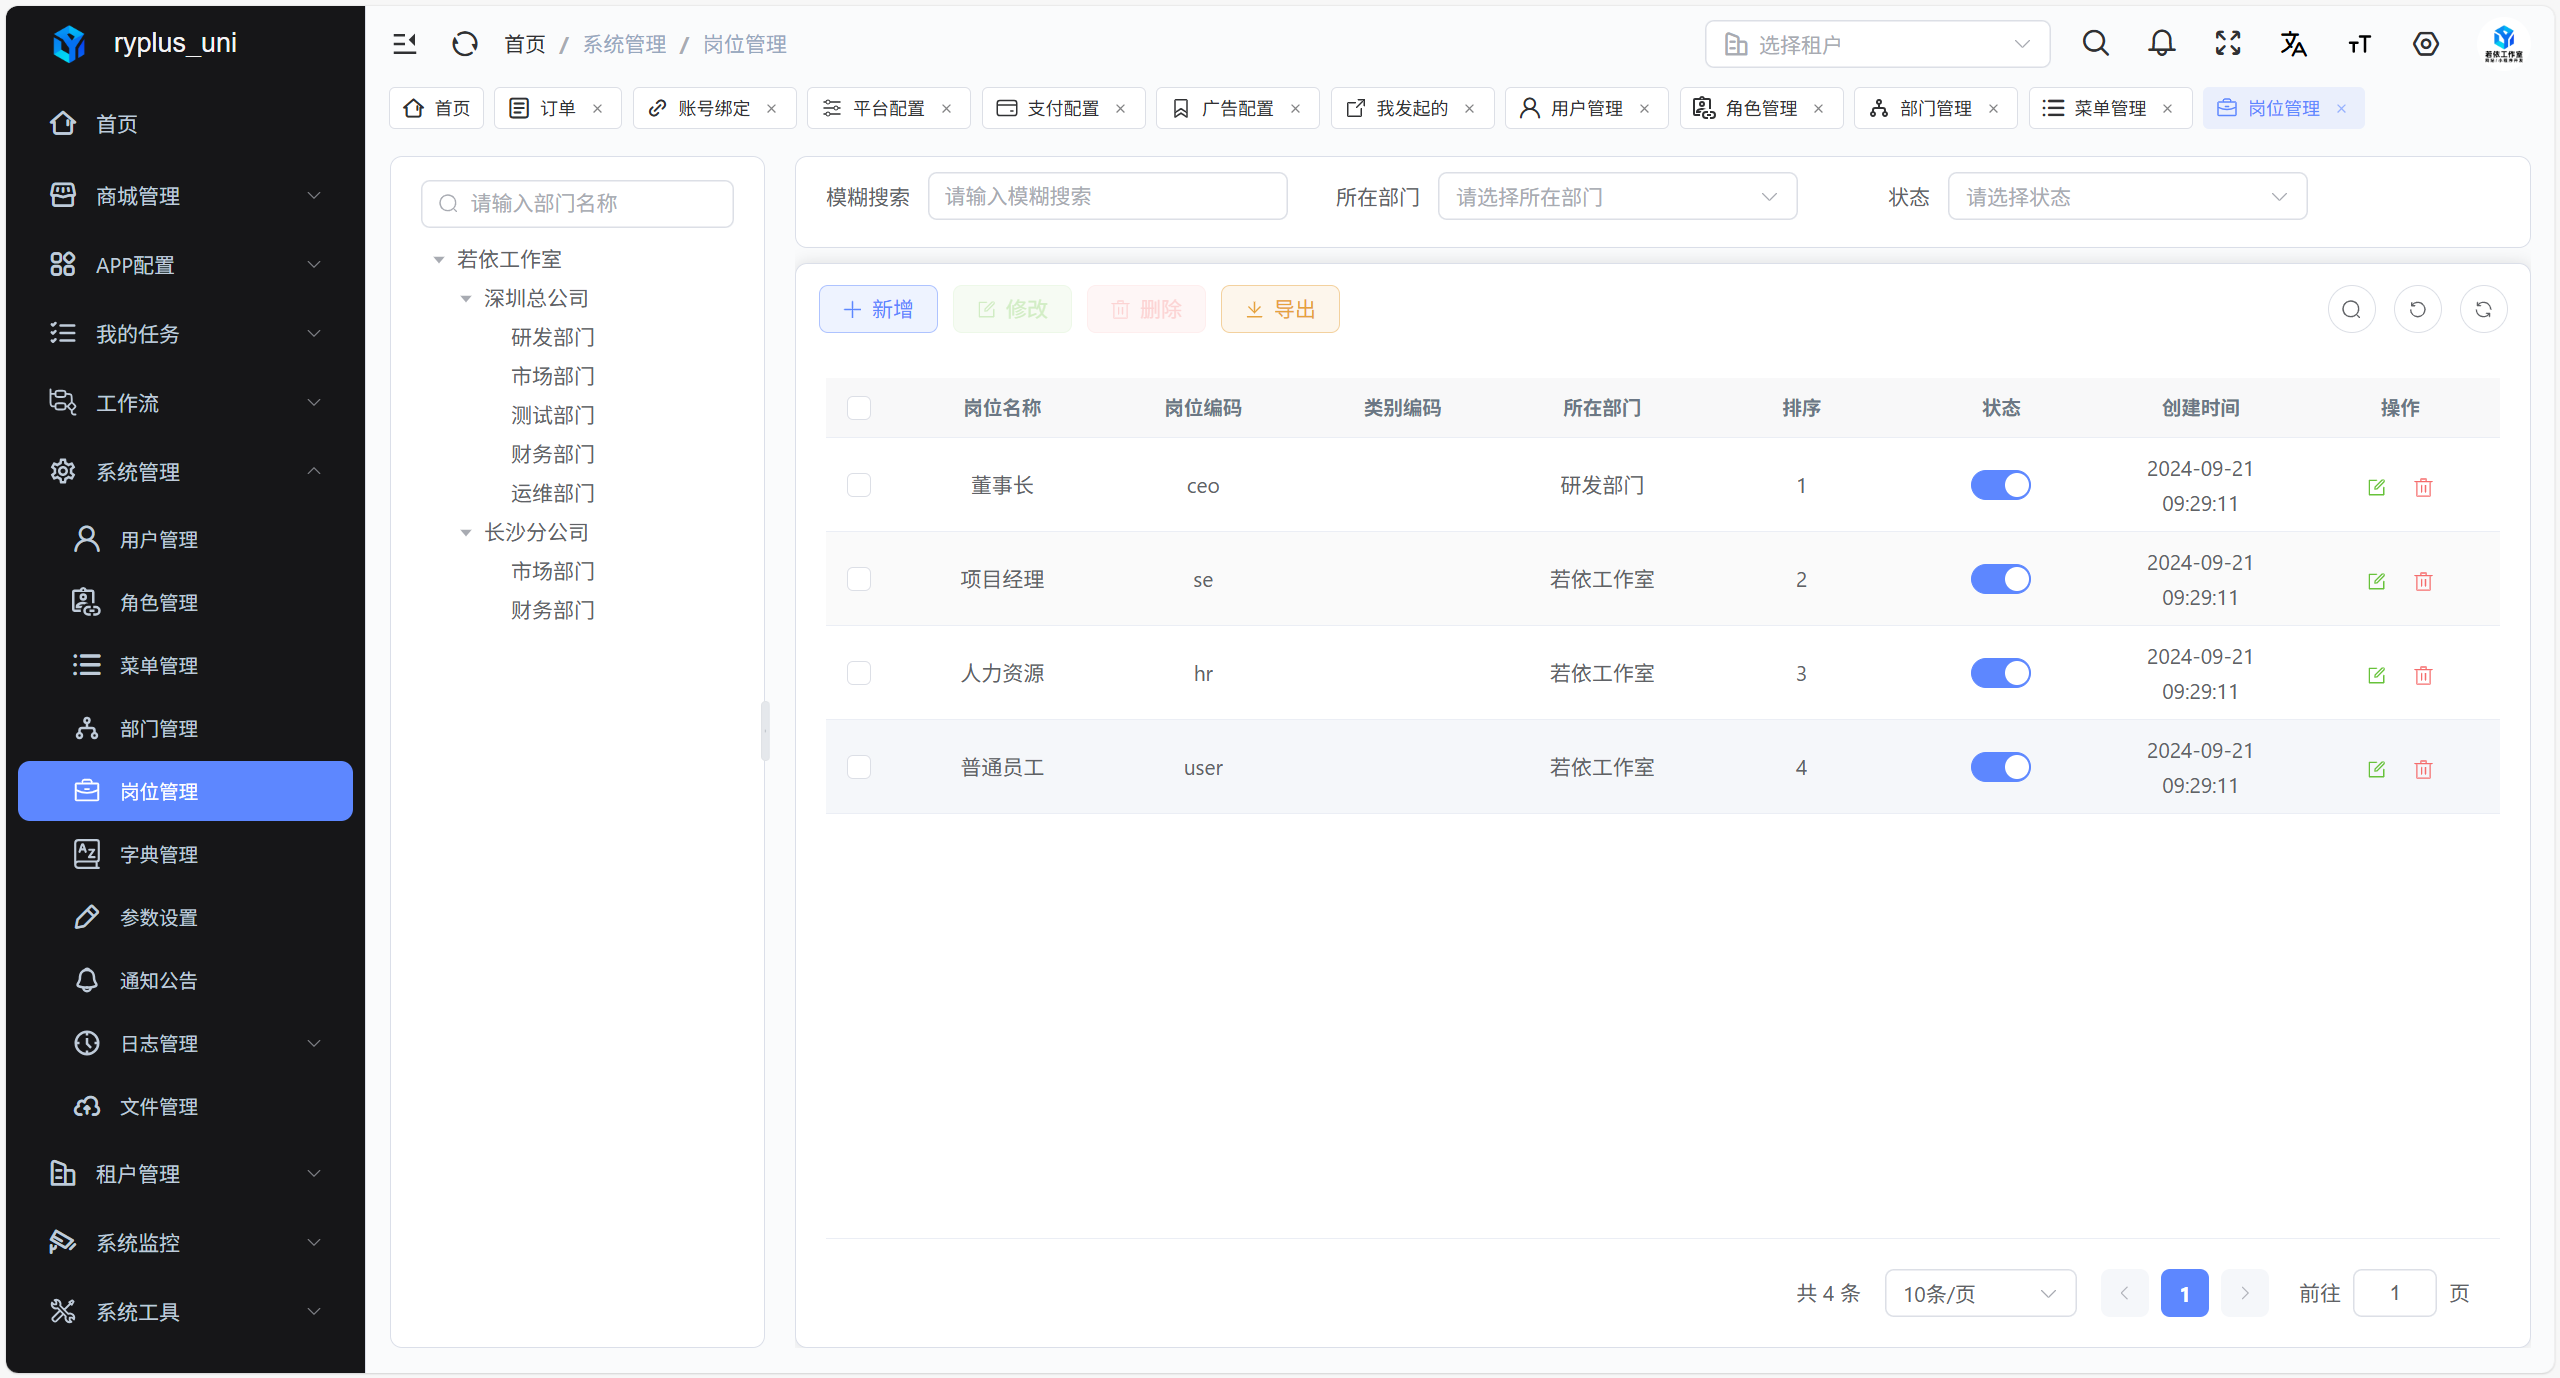Open the notification bell icon
2560x1378 pixels.
2161,44
